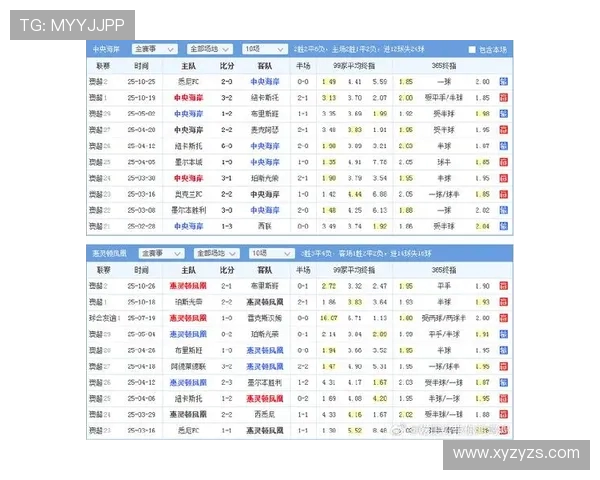Click 比分 column header in 中央海岸 table

point(227,66)
